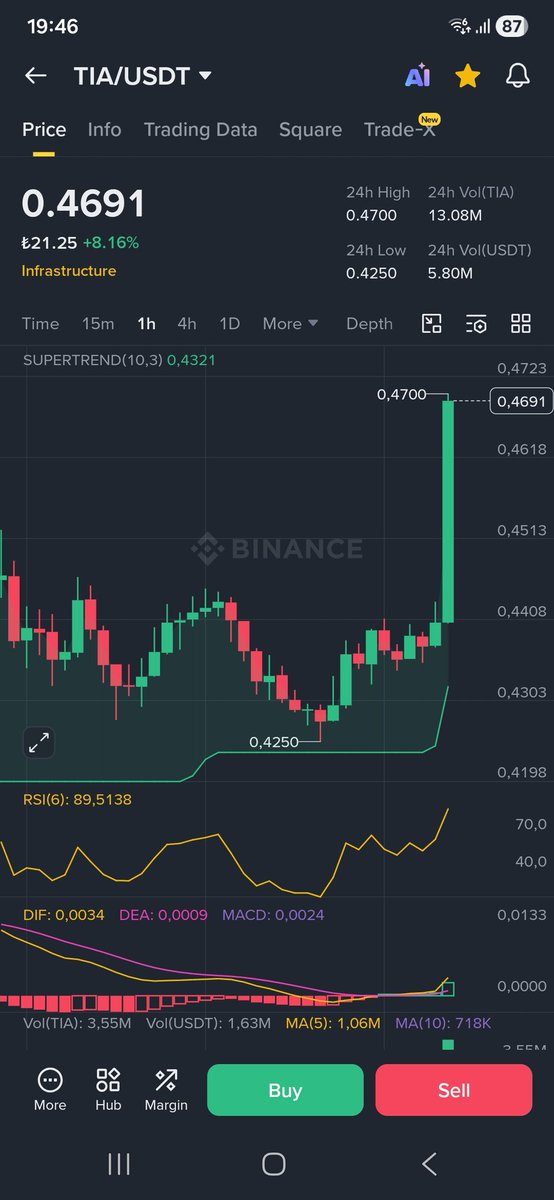Select the 1D chart interval

point(230,324)
